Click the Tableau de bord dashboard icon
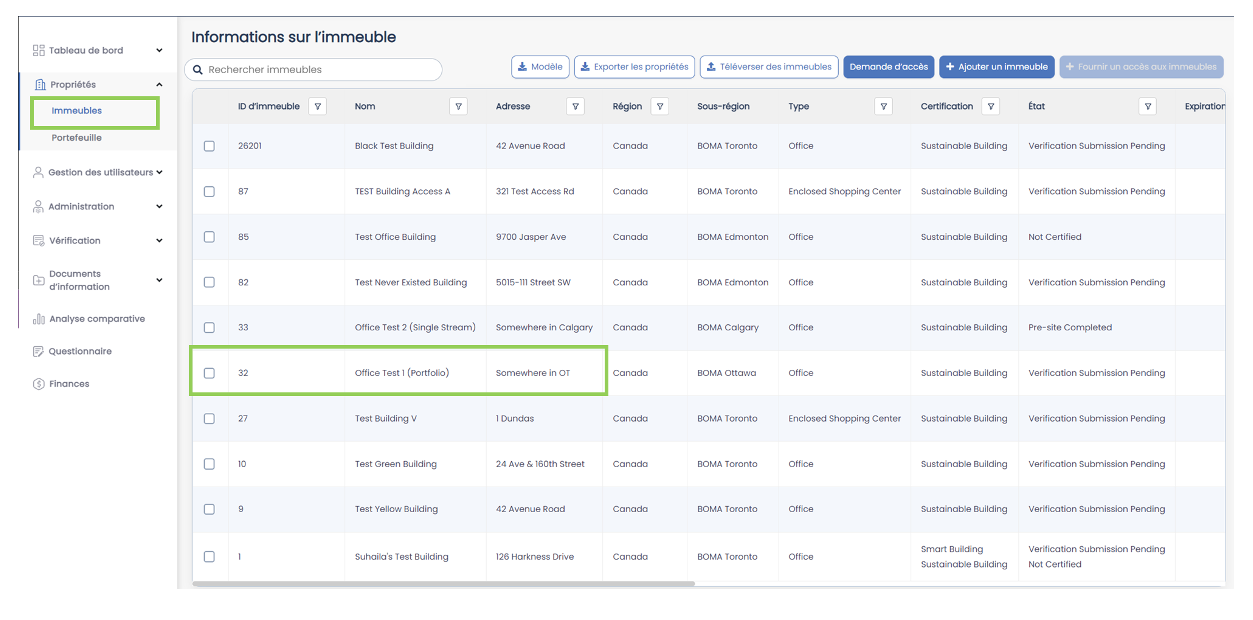This screenshot has height=620, width=1253. [39, 50]
